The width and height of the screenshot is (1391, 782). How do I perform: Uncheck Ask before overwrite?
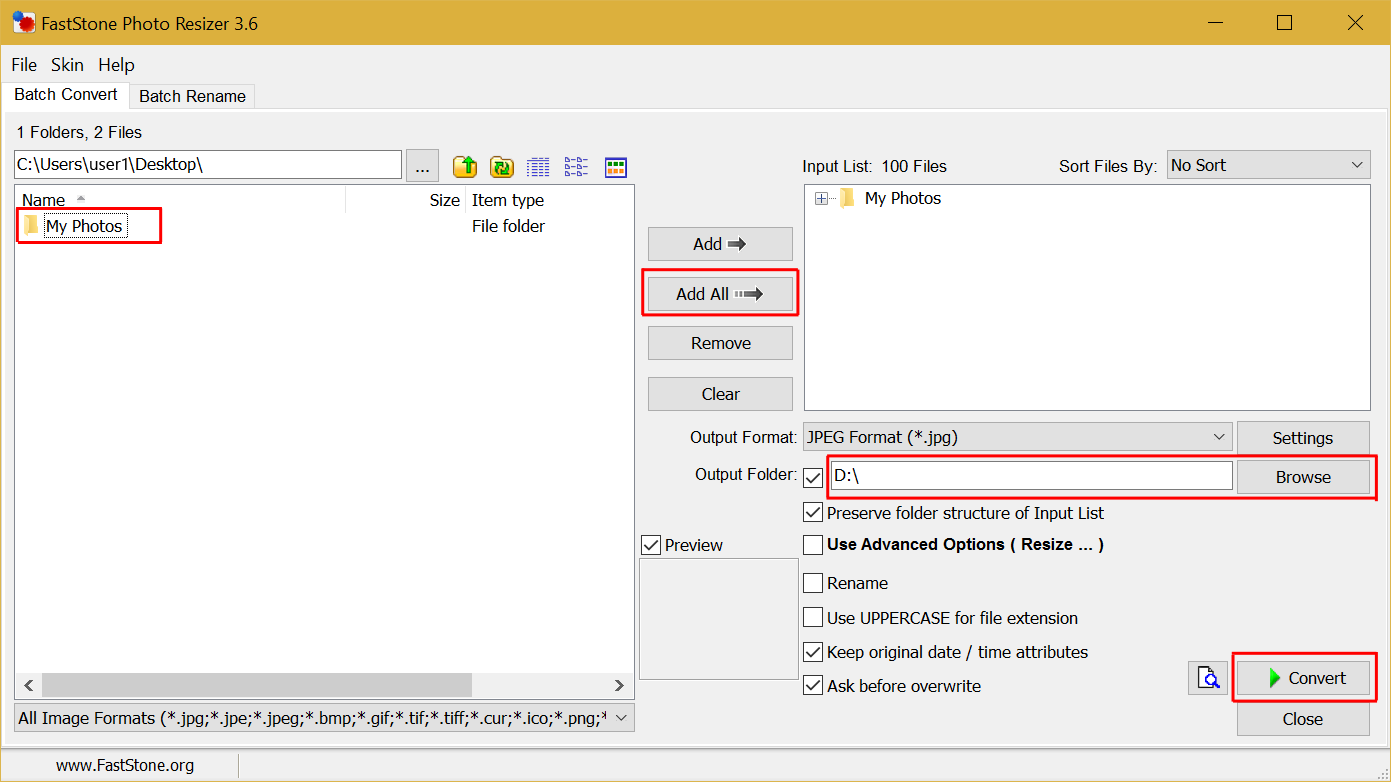coord(813,686)
